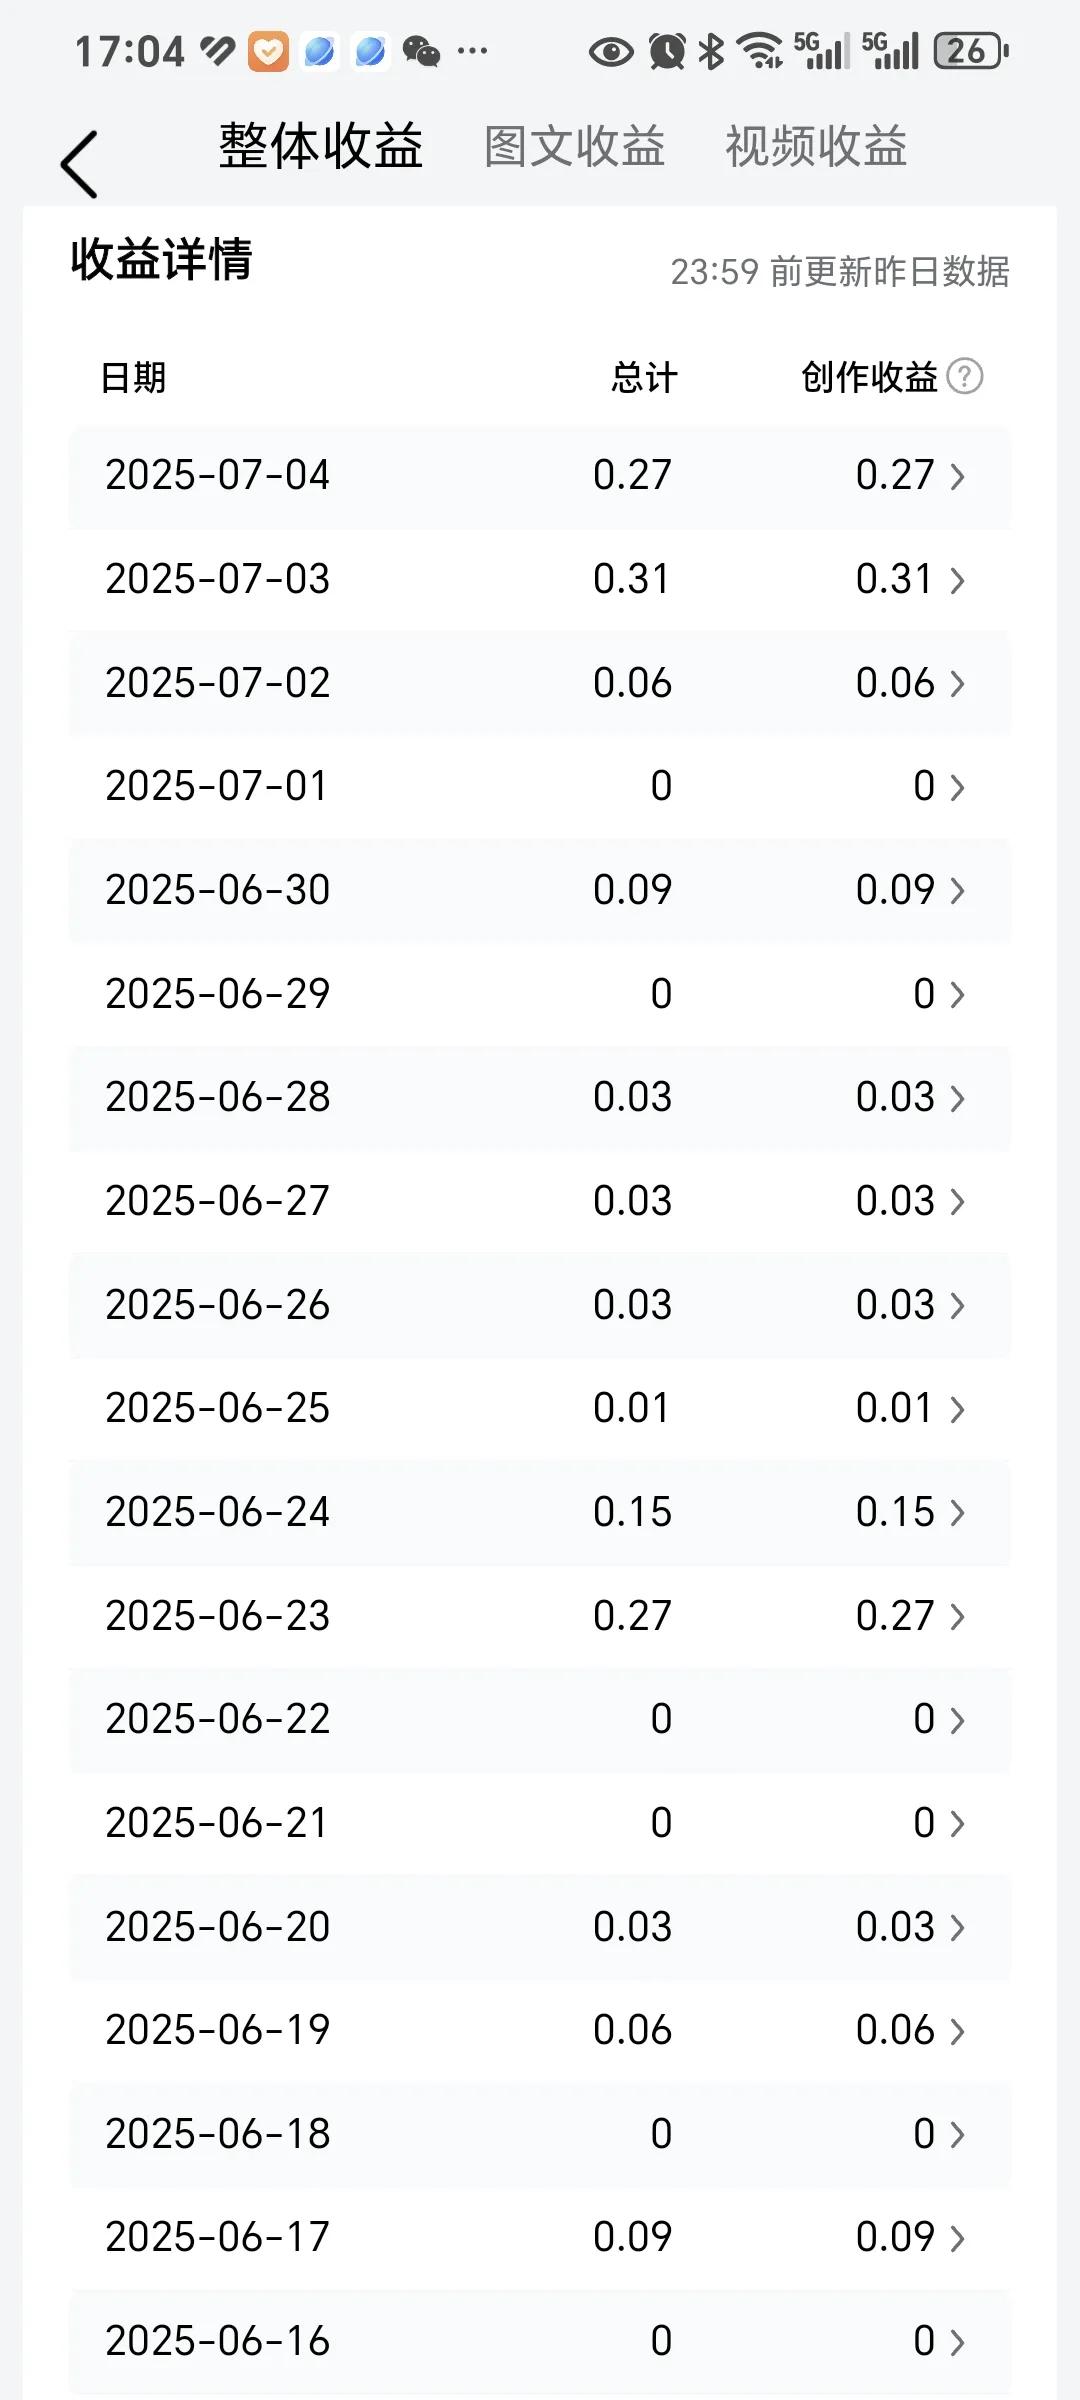Switch to the 视频收益 tab

pos(816,147)
